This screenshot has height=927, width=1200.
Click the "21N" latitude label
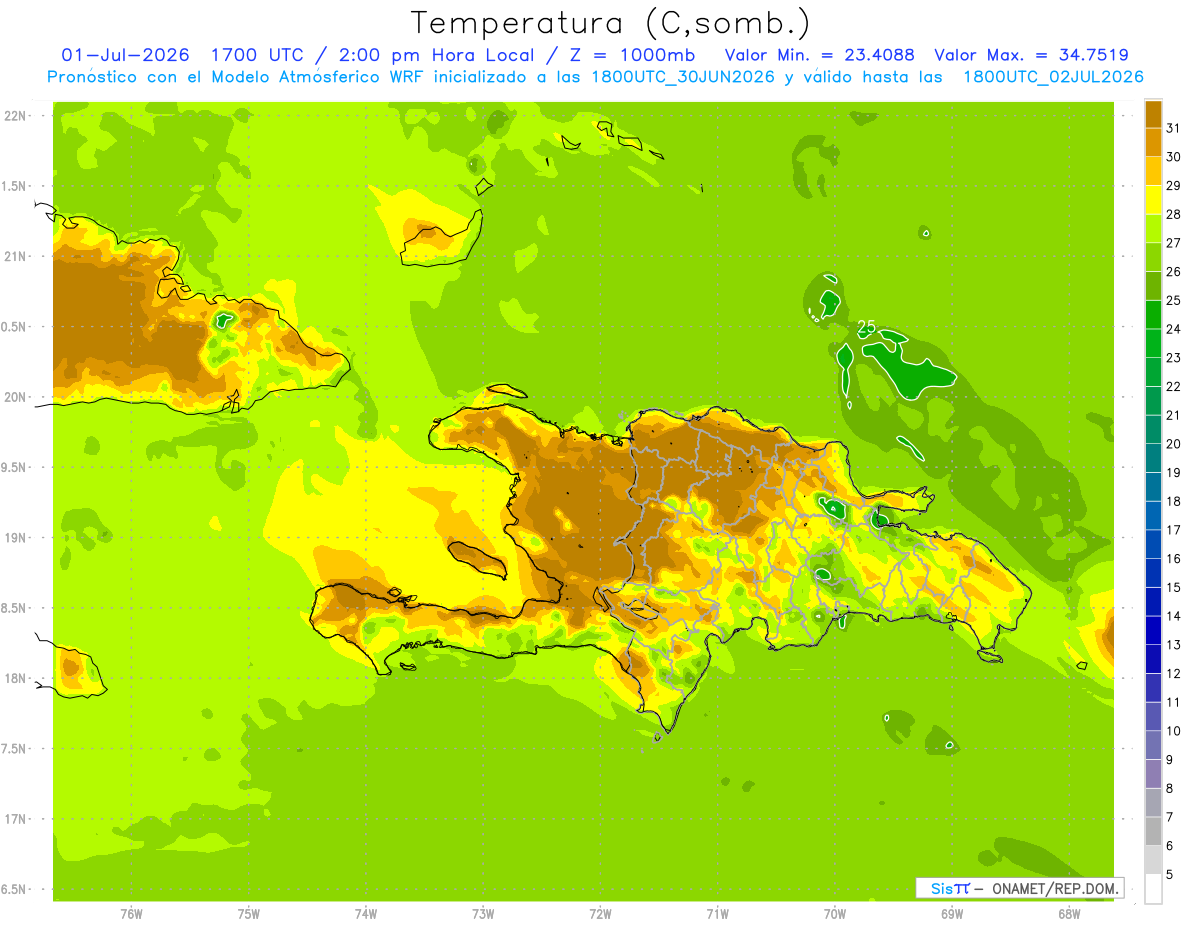pyautogui.click(x=16, y=256)
